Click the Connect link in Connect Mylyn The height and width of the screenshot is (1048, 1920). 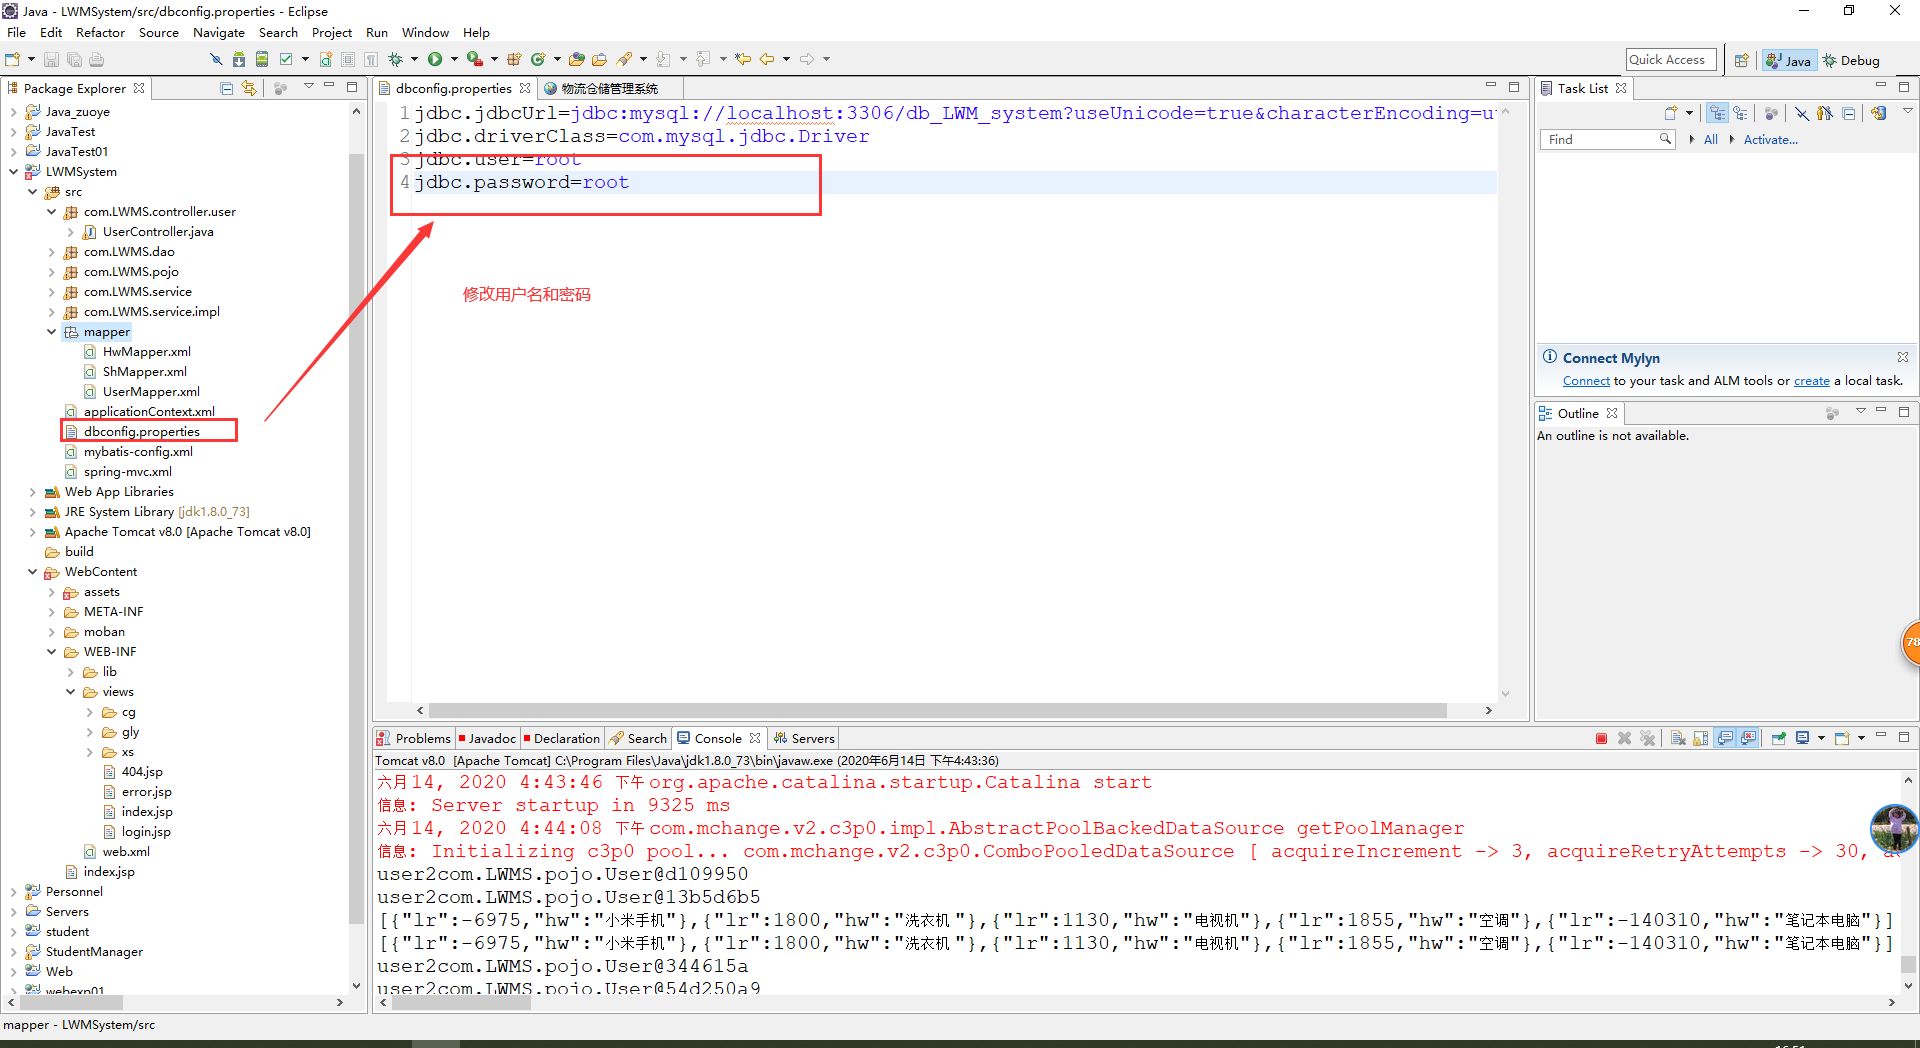(x=1586, y=381)
